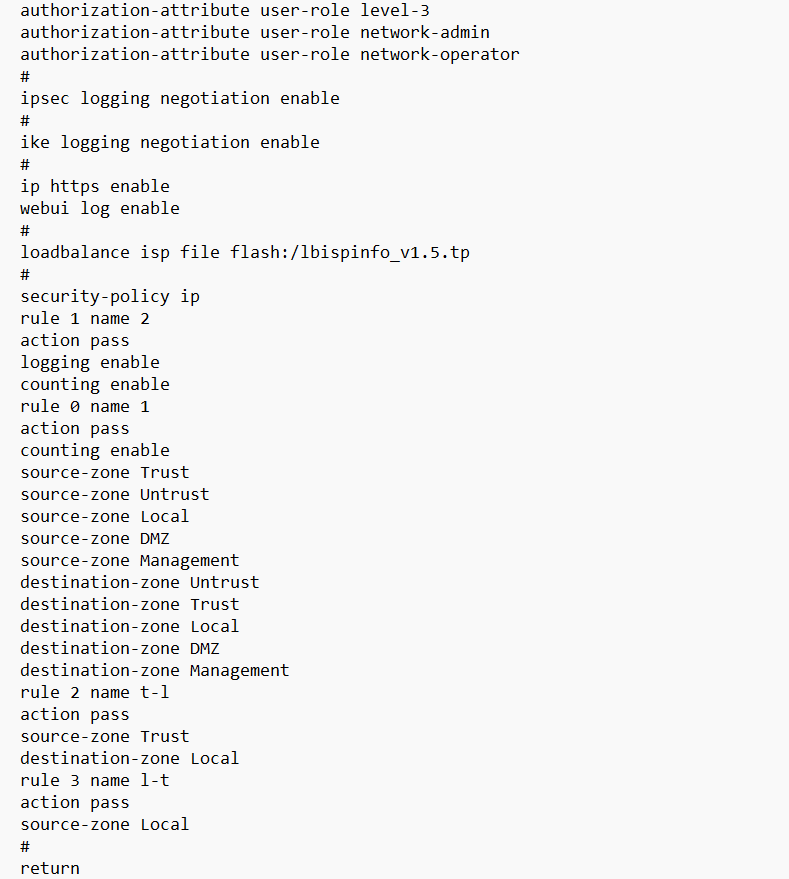Click the 'user-role network-operator' line
The image size is (789, 879).
[270, 55]
